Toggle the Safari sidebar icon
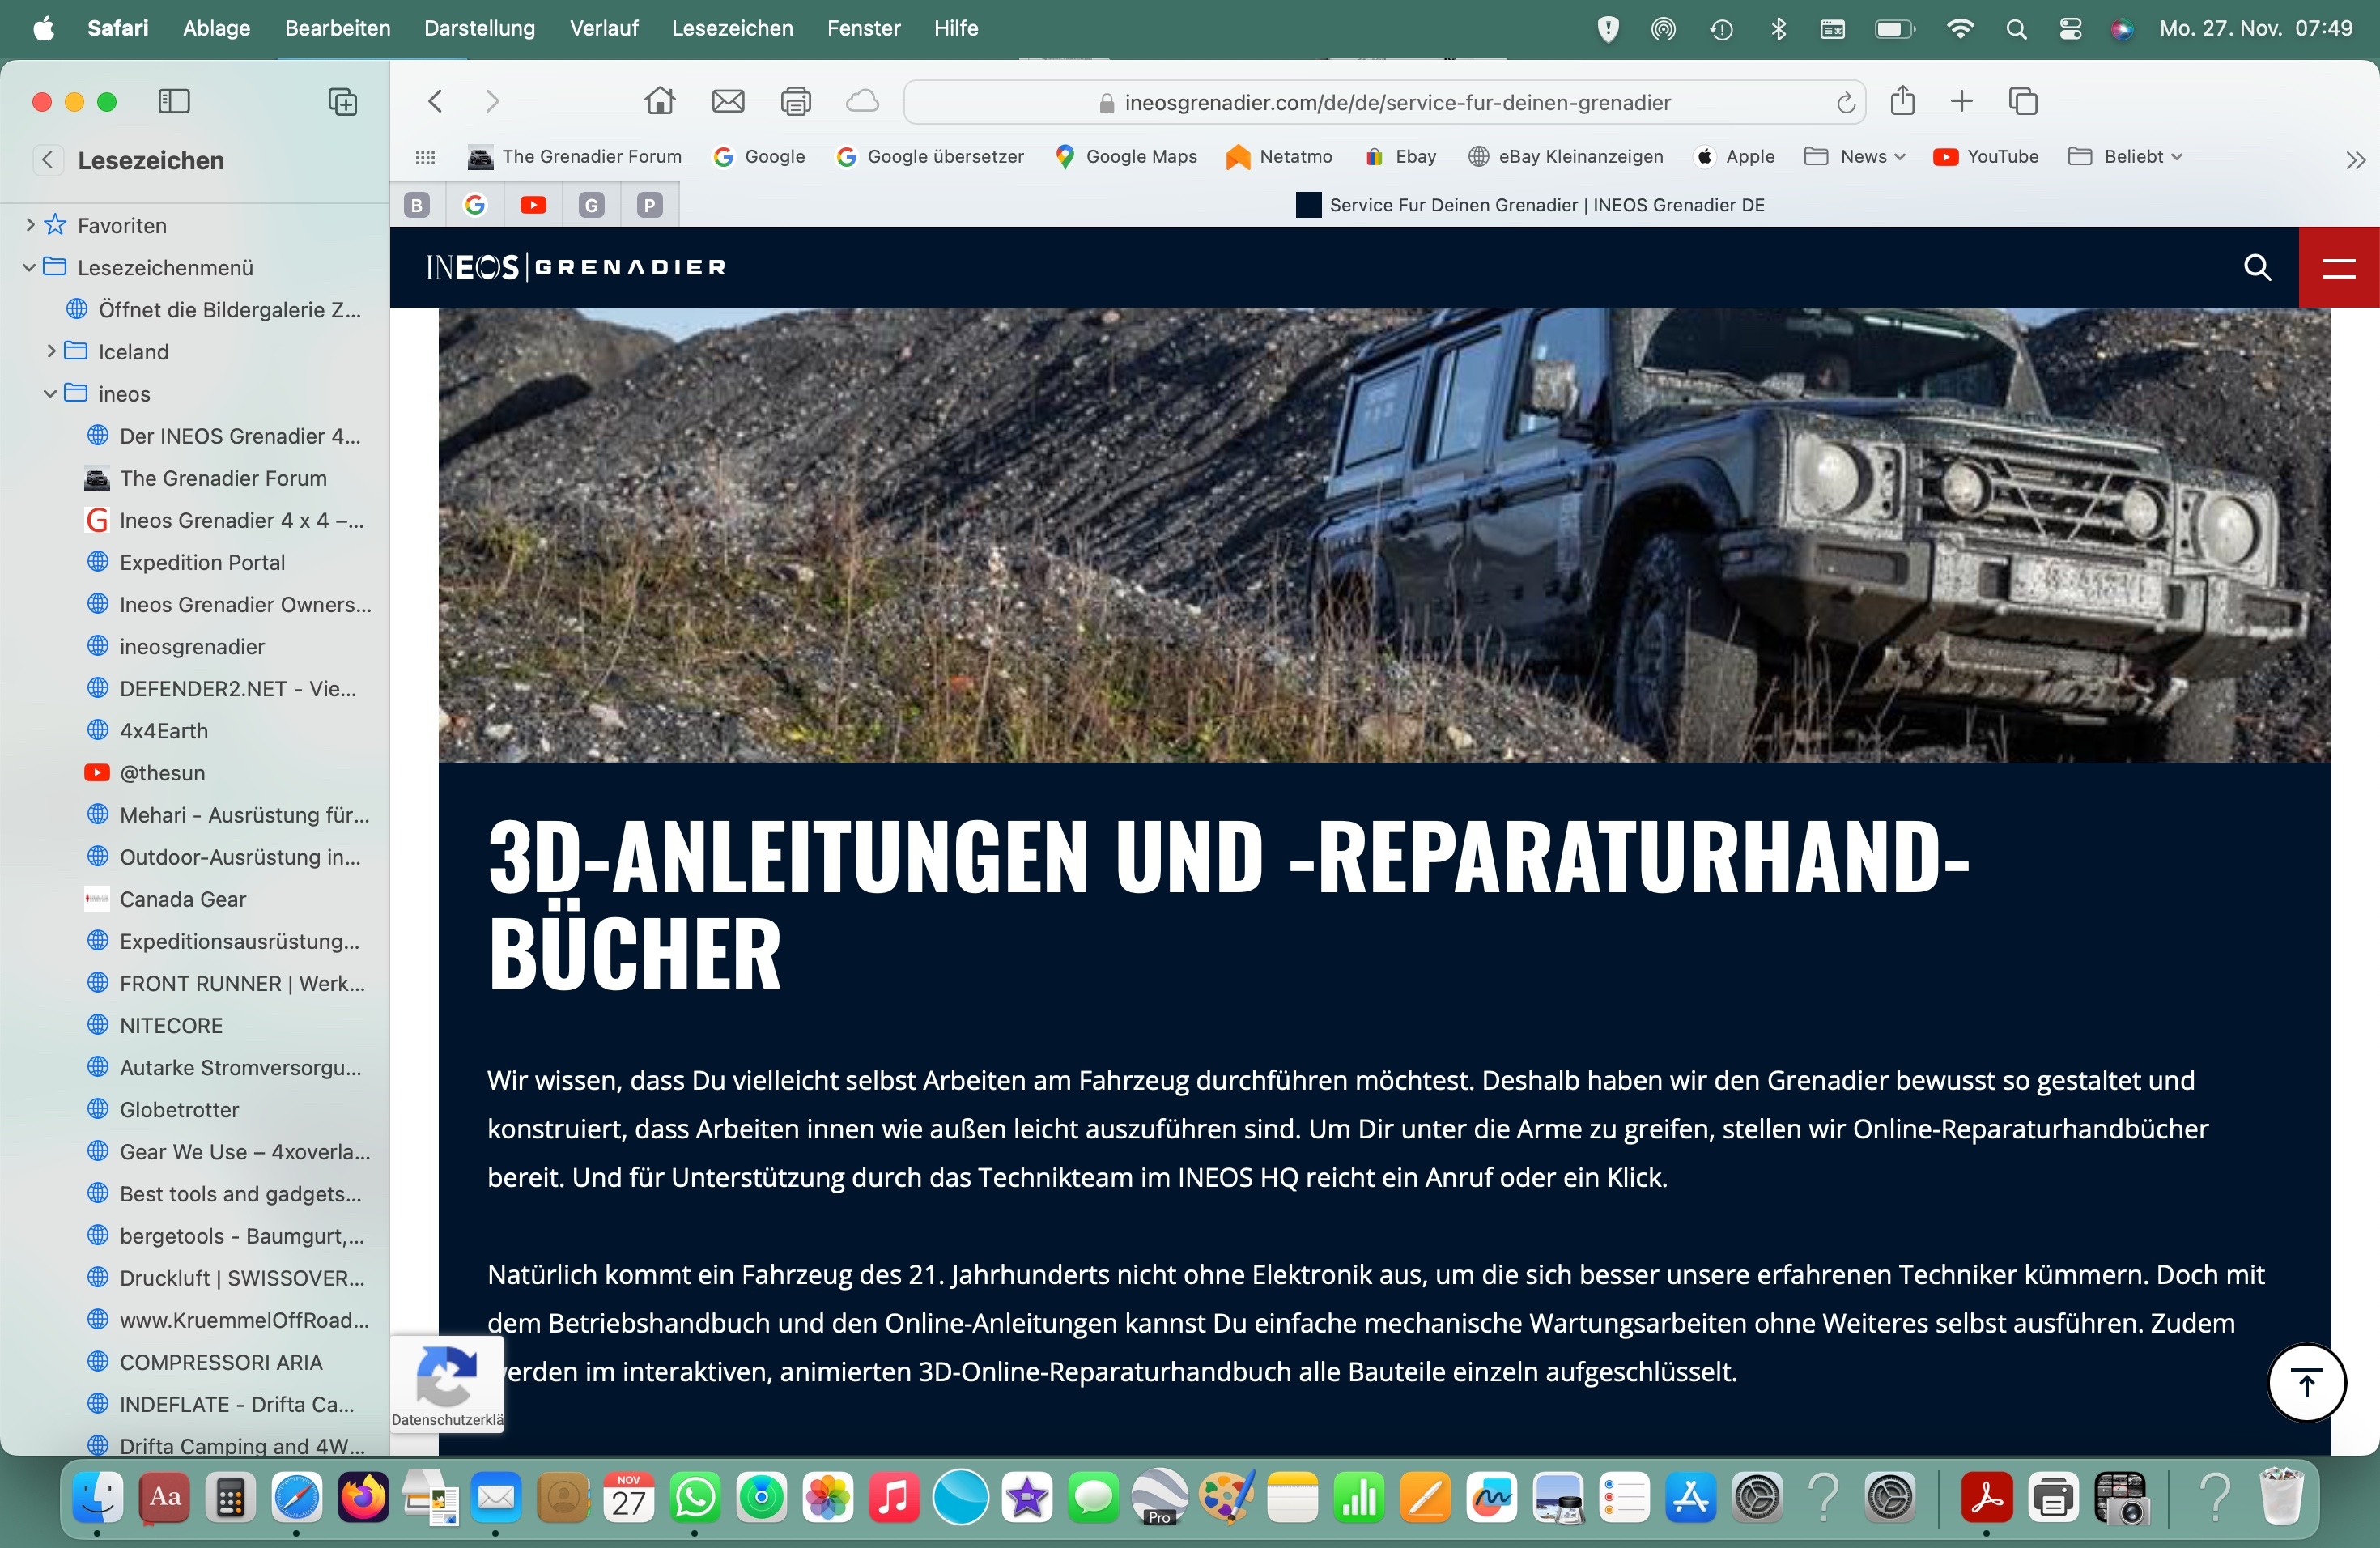This screenshot has width=2380, height=1548. [x=174, y=101]
